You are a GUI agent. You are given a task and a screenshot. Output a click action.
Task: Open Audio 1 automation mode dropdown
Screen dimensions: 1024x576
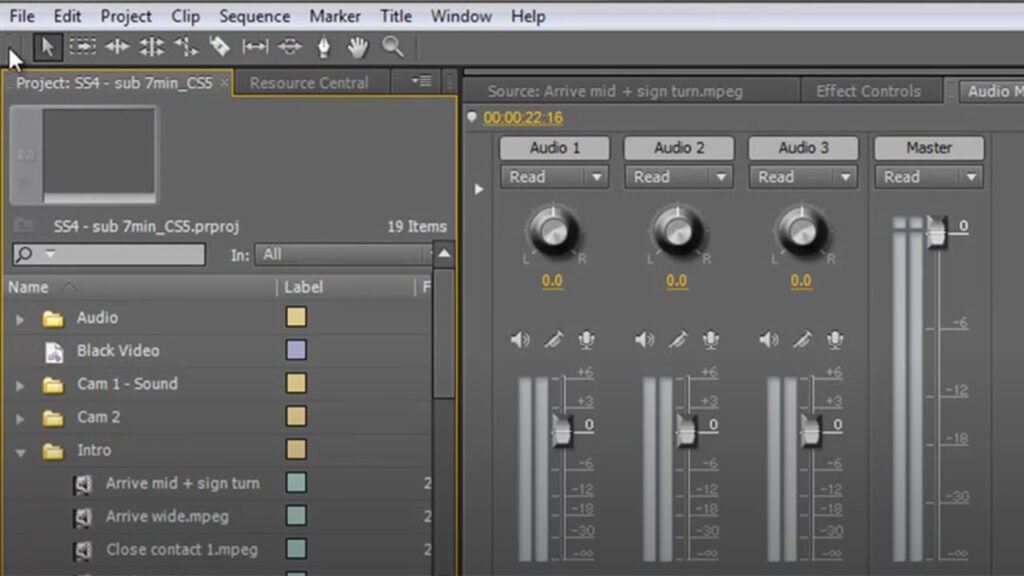click(x=554, y=177)
